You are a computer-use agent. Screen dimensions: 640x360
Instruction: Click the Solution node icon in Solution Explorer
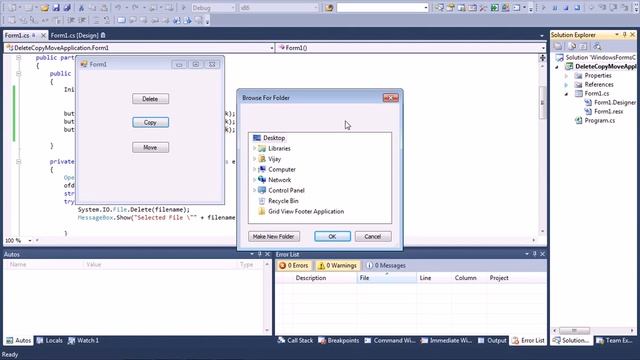click(x=560, y=58)
